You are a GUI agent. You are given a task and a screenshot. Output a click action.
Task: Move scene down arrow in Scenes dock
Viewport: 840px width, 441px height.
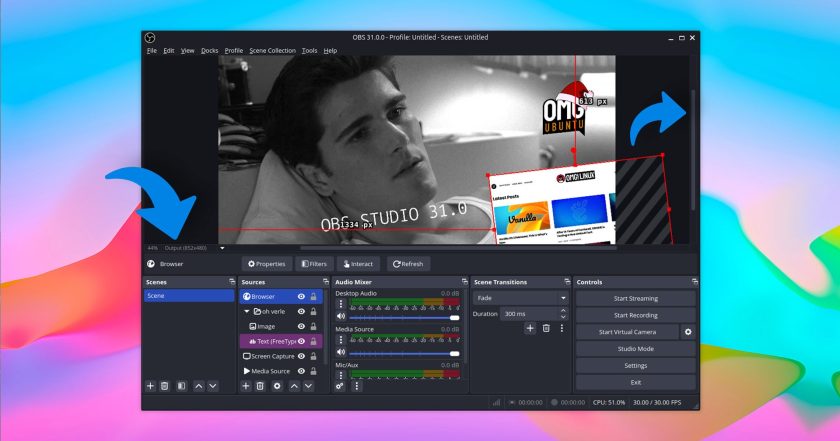(213, 386)
